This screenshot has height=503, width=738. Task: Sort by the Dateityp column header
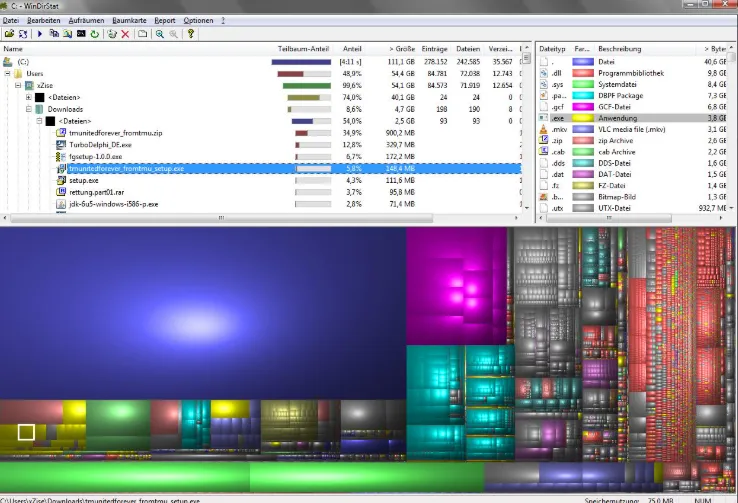pos(553,48)
